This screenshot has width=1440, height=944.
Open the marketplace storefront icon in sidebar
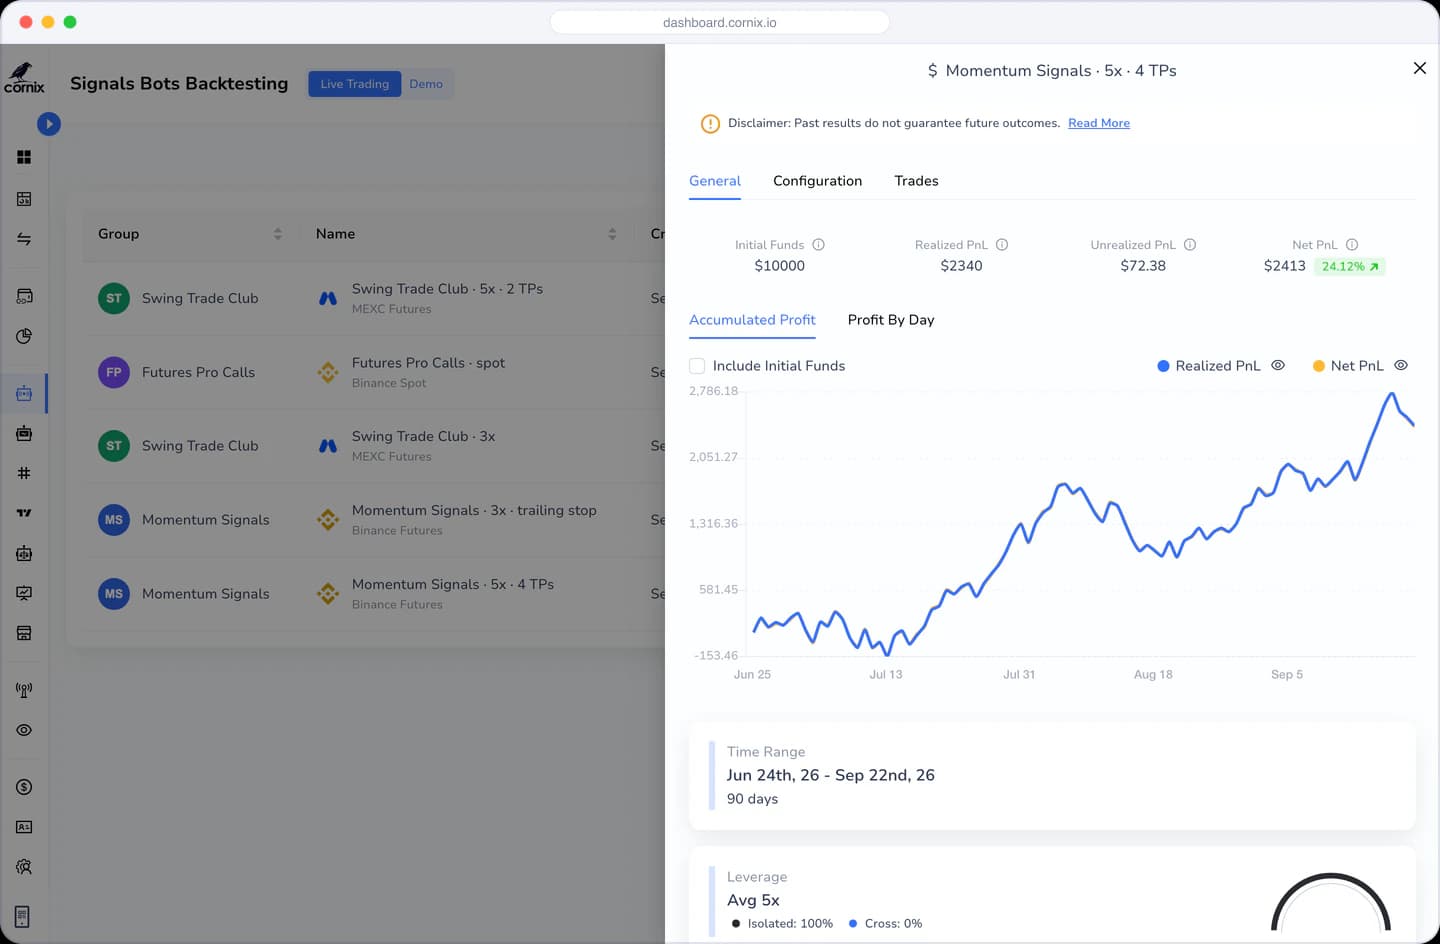[24, 633]
